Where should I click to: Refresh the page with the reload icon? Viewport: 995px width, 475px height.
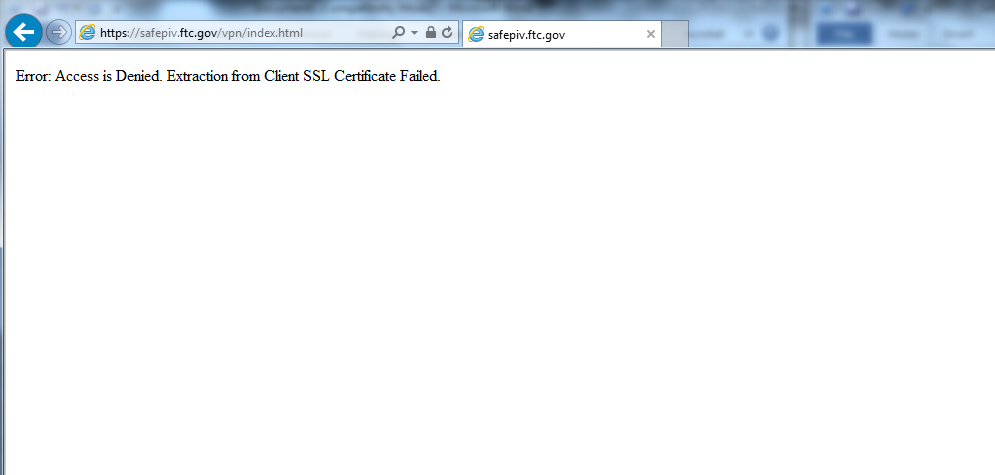(x=447, y=32)
